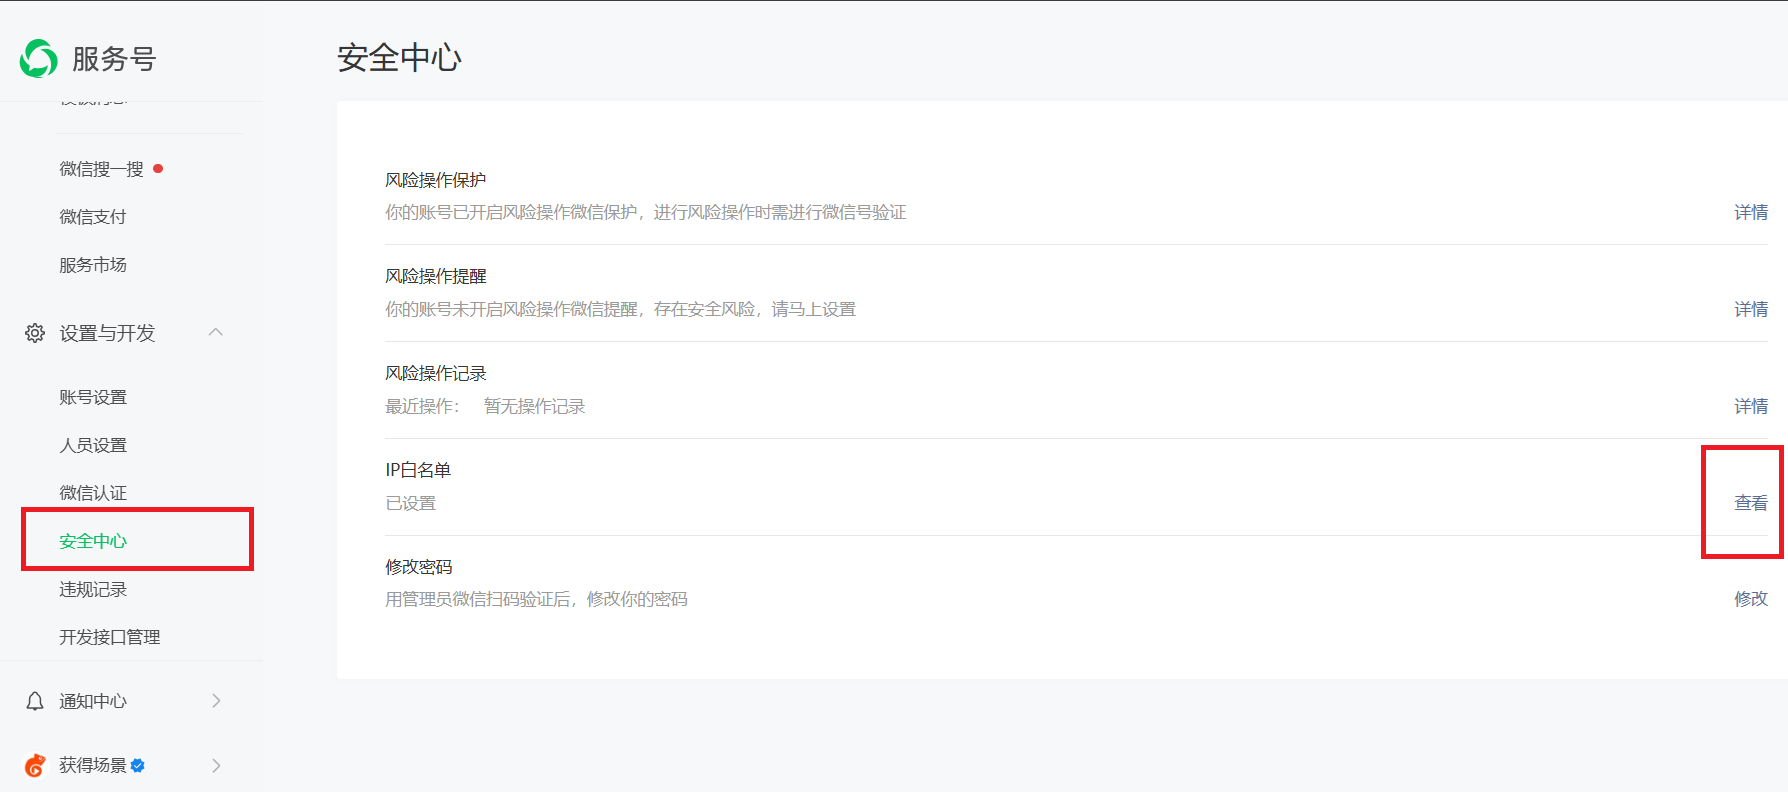The image size is (1788, 792).
Task: Go to 人员设置 in sidebar
Action: pyautogui.click(x=93, y=445)
